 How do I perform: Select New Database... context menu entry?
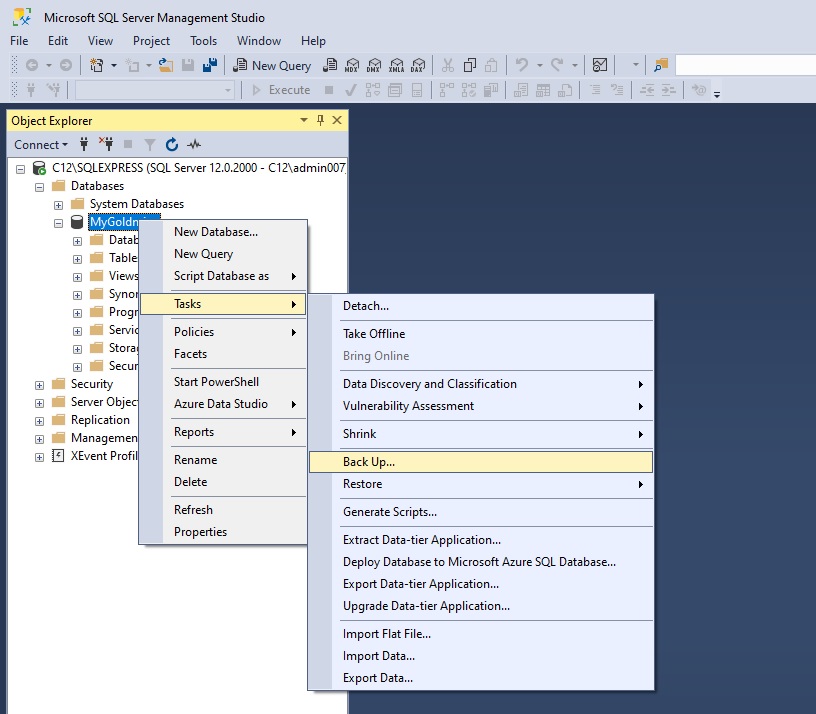(223, 232)
